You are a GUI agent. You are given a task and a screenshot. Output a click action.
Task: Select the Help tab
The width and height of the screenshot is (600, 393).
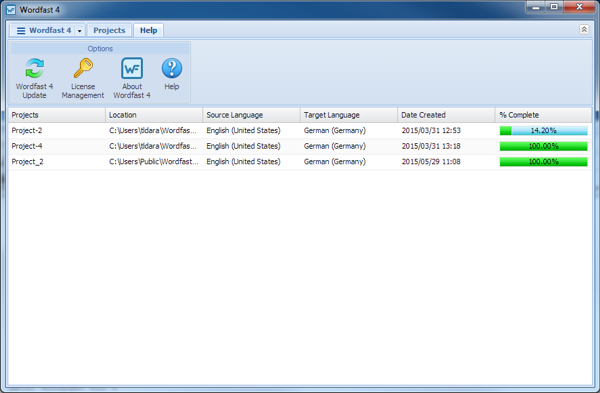coord(148,30)
